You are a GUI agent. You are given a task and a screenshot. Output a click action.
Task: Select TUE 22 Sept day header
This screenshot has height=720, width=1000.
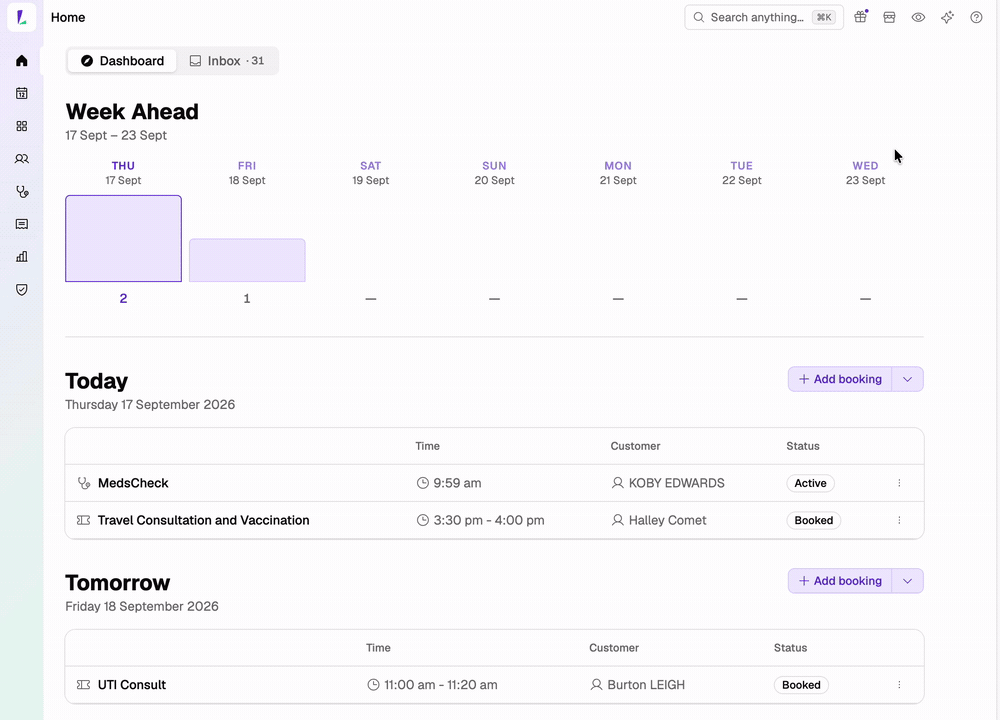tap(742, 173)
